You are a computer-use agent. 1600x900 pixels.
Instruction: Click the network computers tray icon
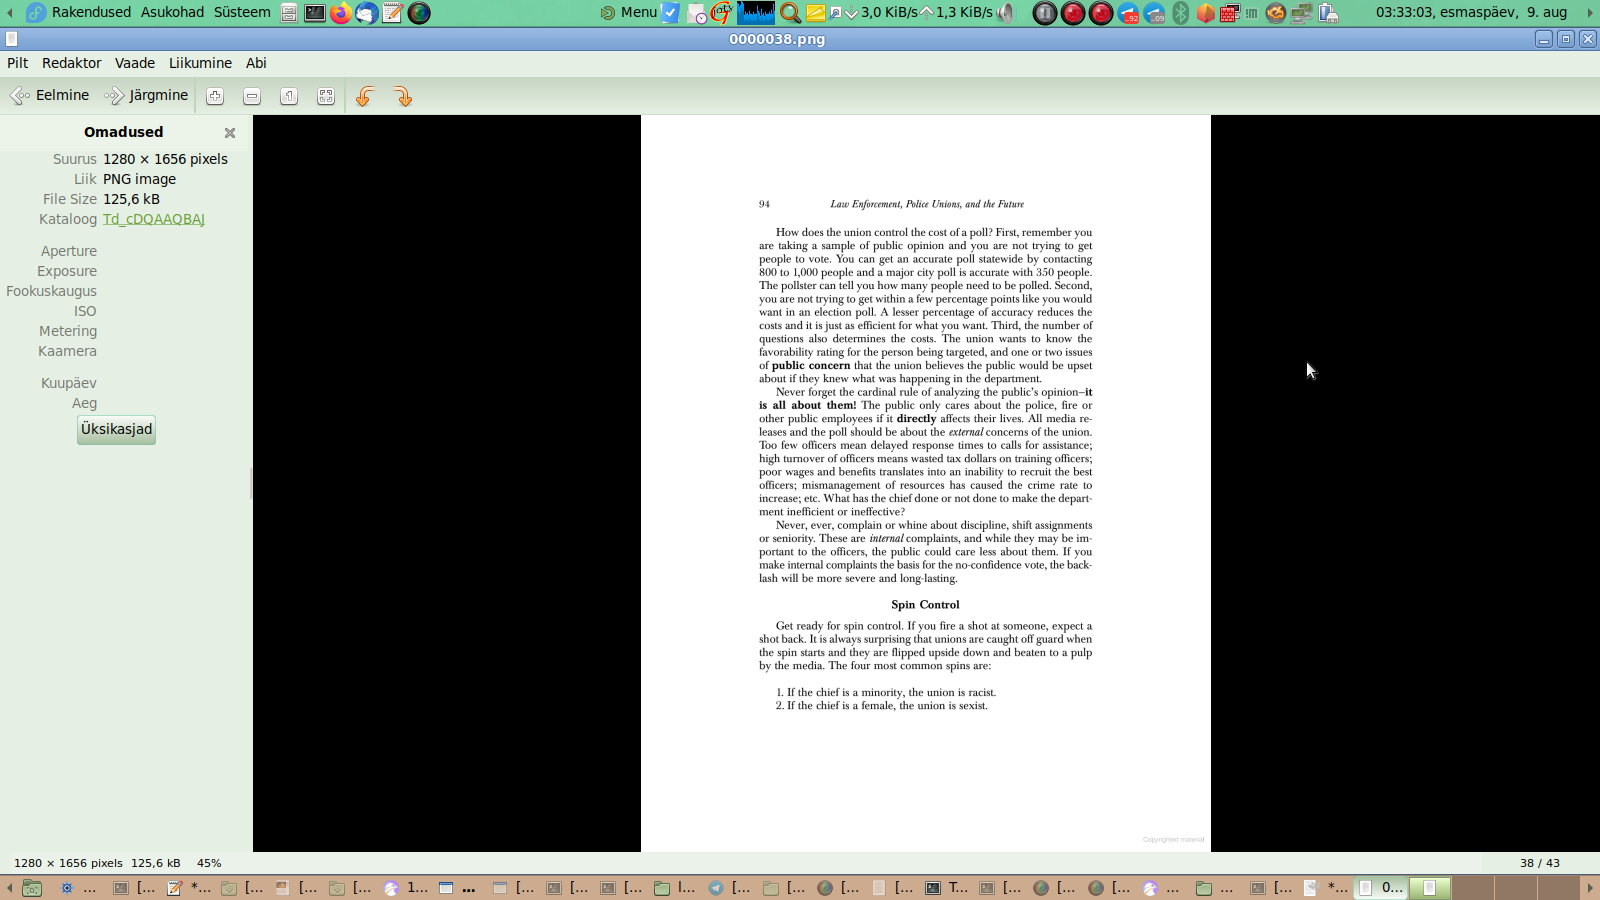coord(1302,13)
